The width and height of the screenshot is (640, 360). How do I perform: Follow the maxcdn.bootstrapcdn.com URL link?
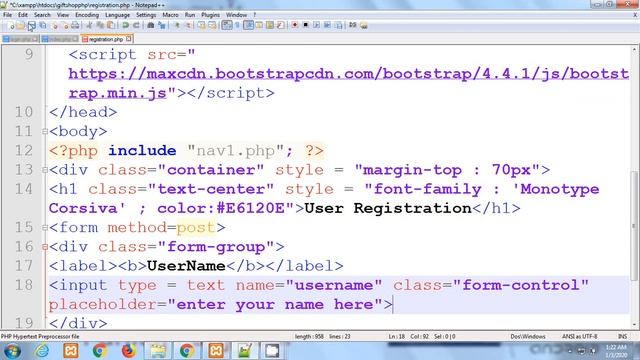349,74
